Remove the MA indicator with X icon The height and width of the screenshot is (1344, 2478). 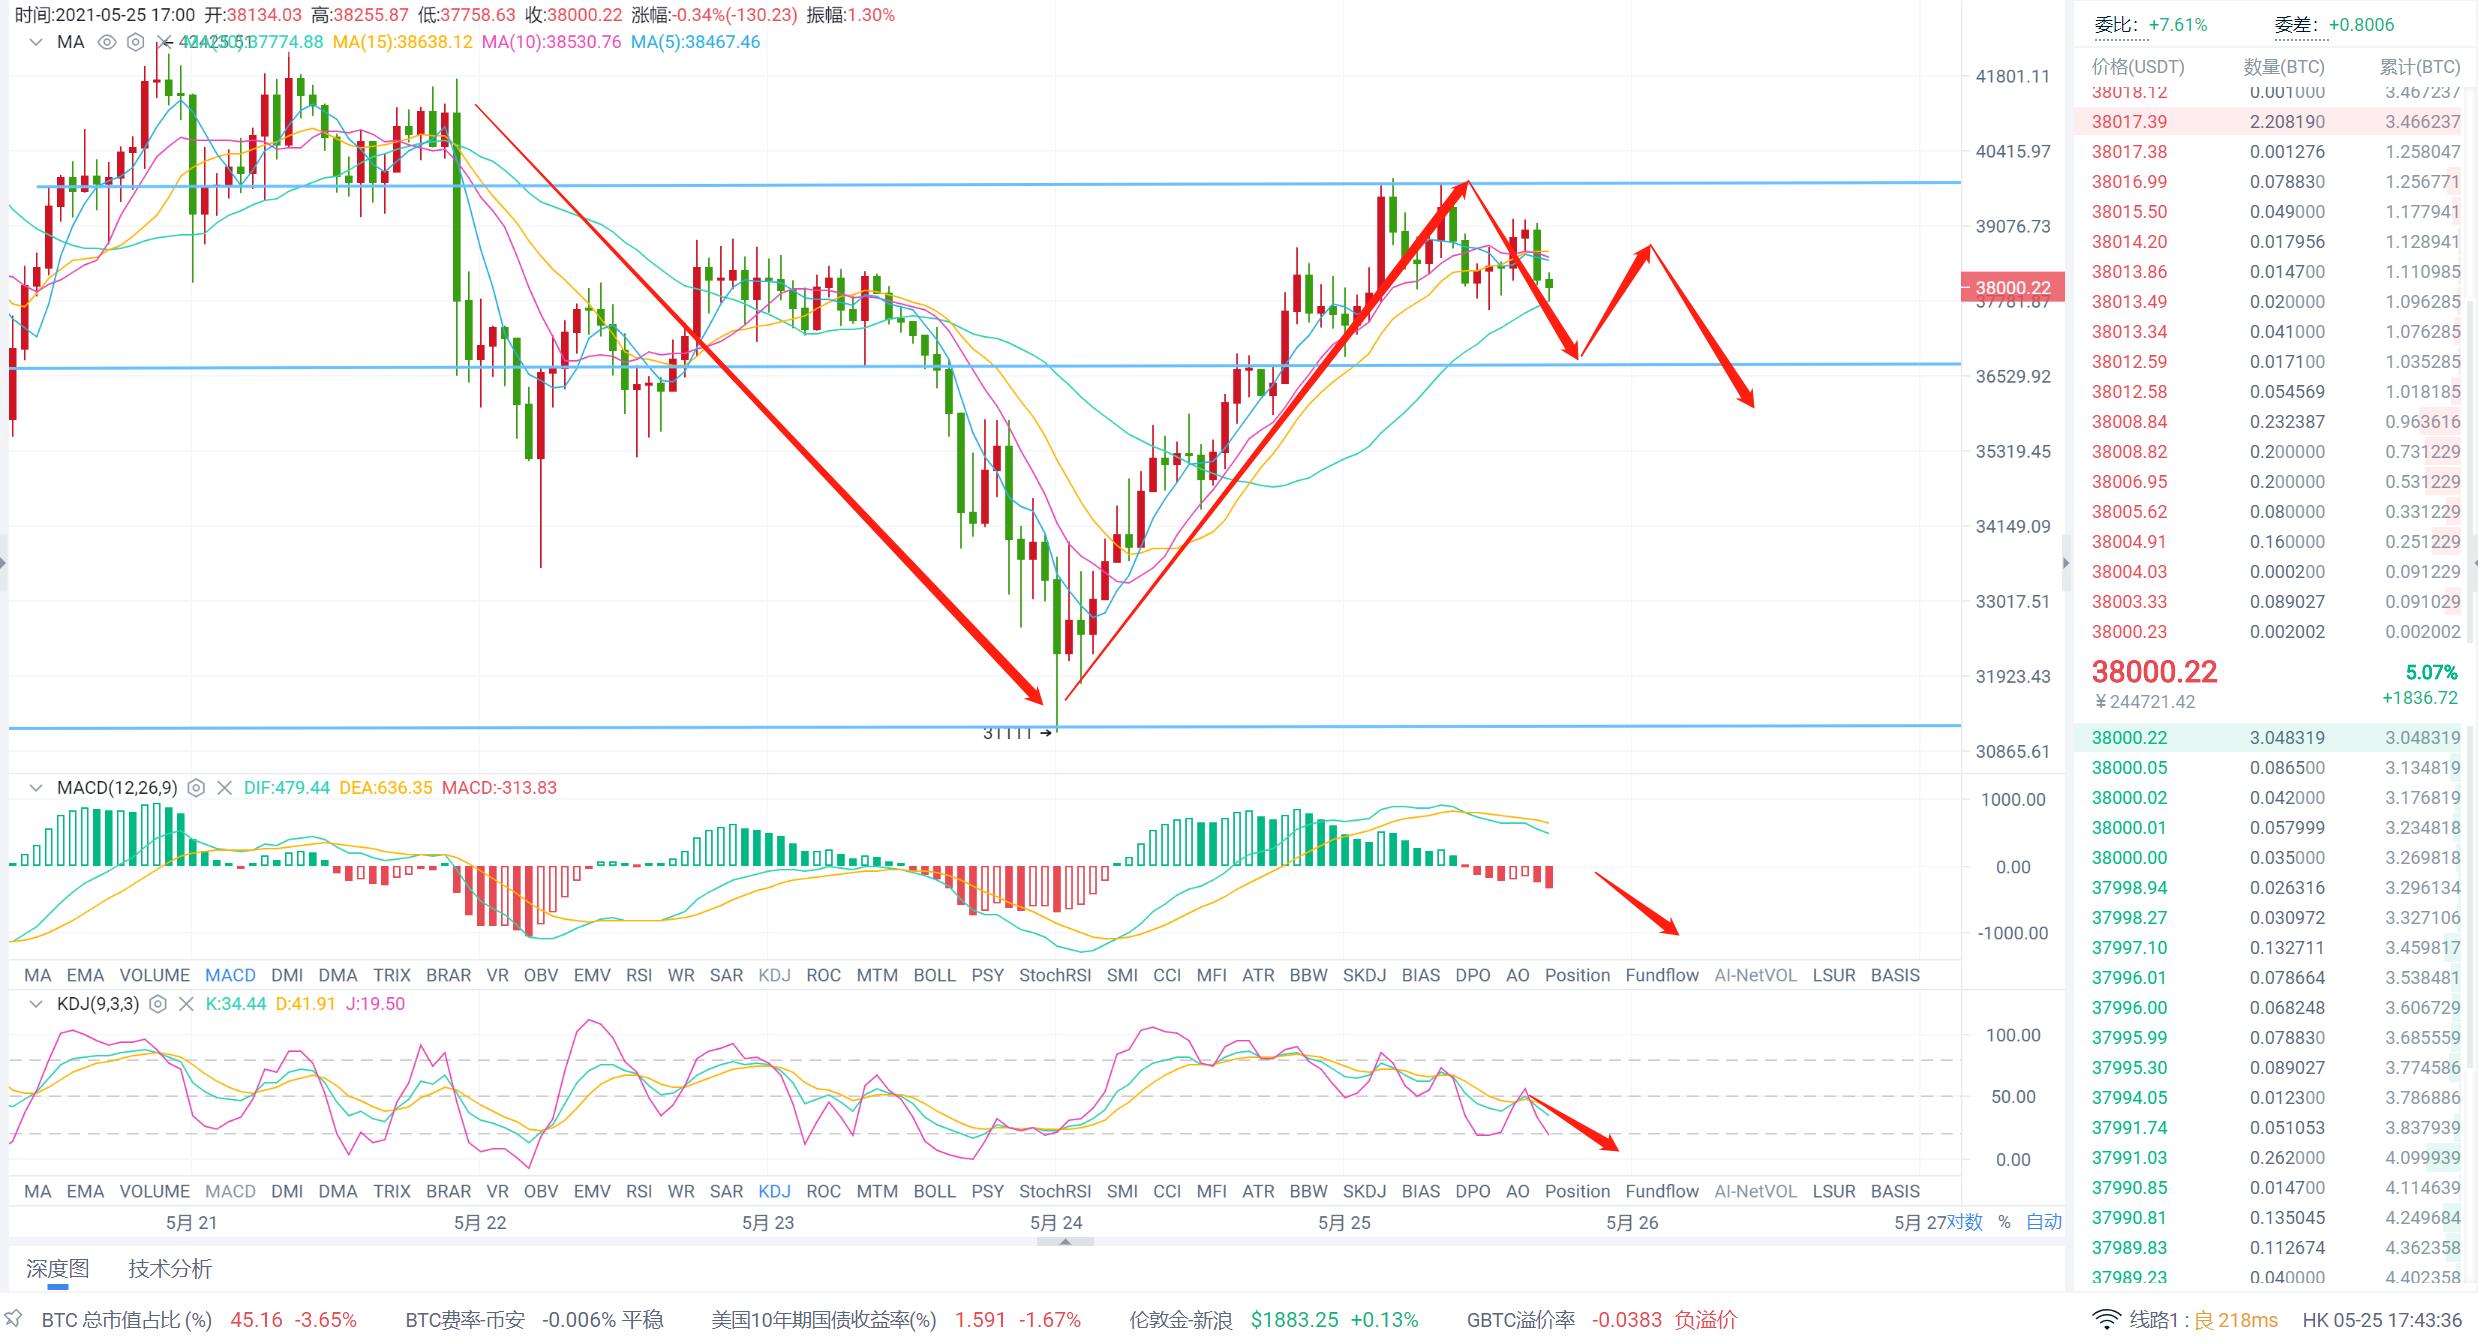pos(165,42)
